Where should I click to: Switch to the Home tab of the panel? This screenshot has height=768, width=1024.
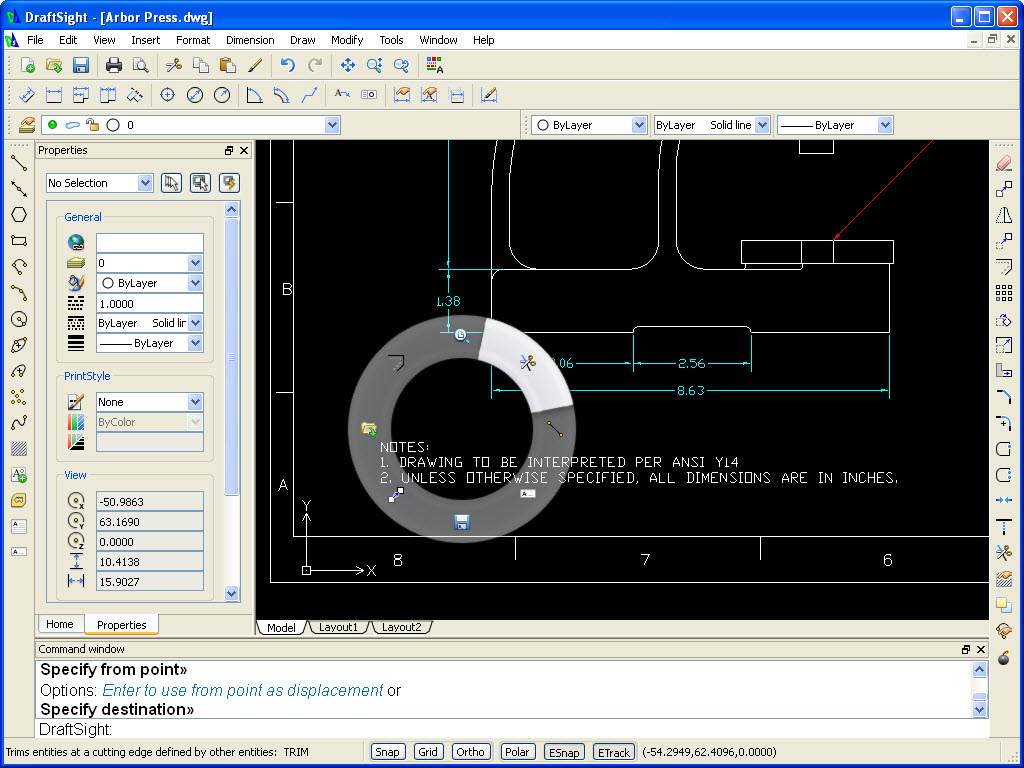click(60, 624)
